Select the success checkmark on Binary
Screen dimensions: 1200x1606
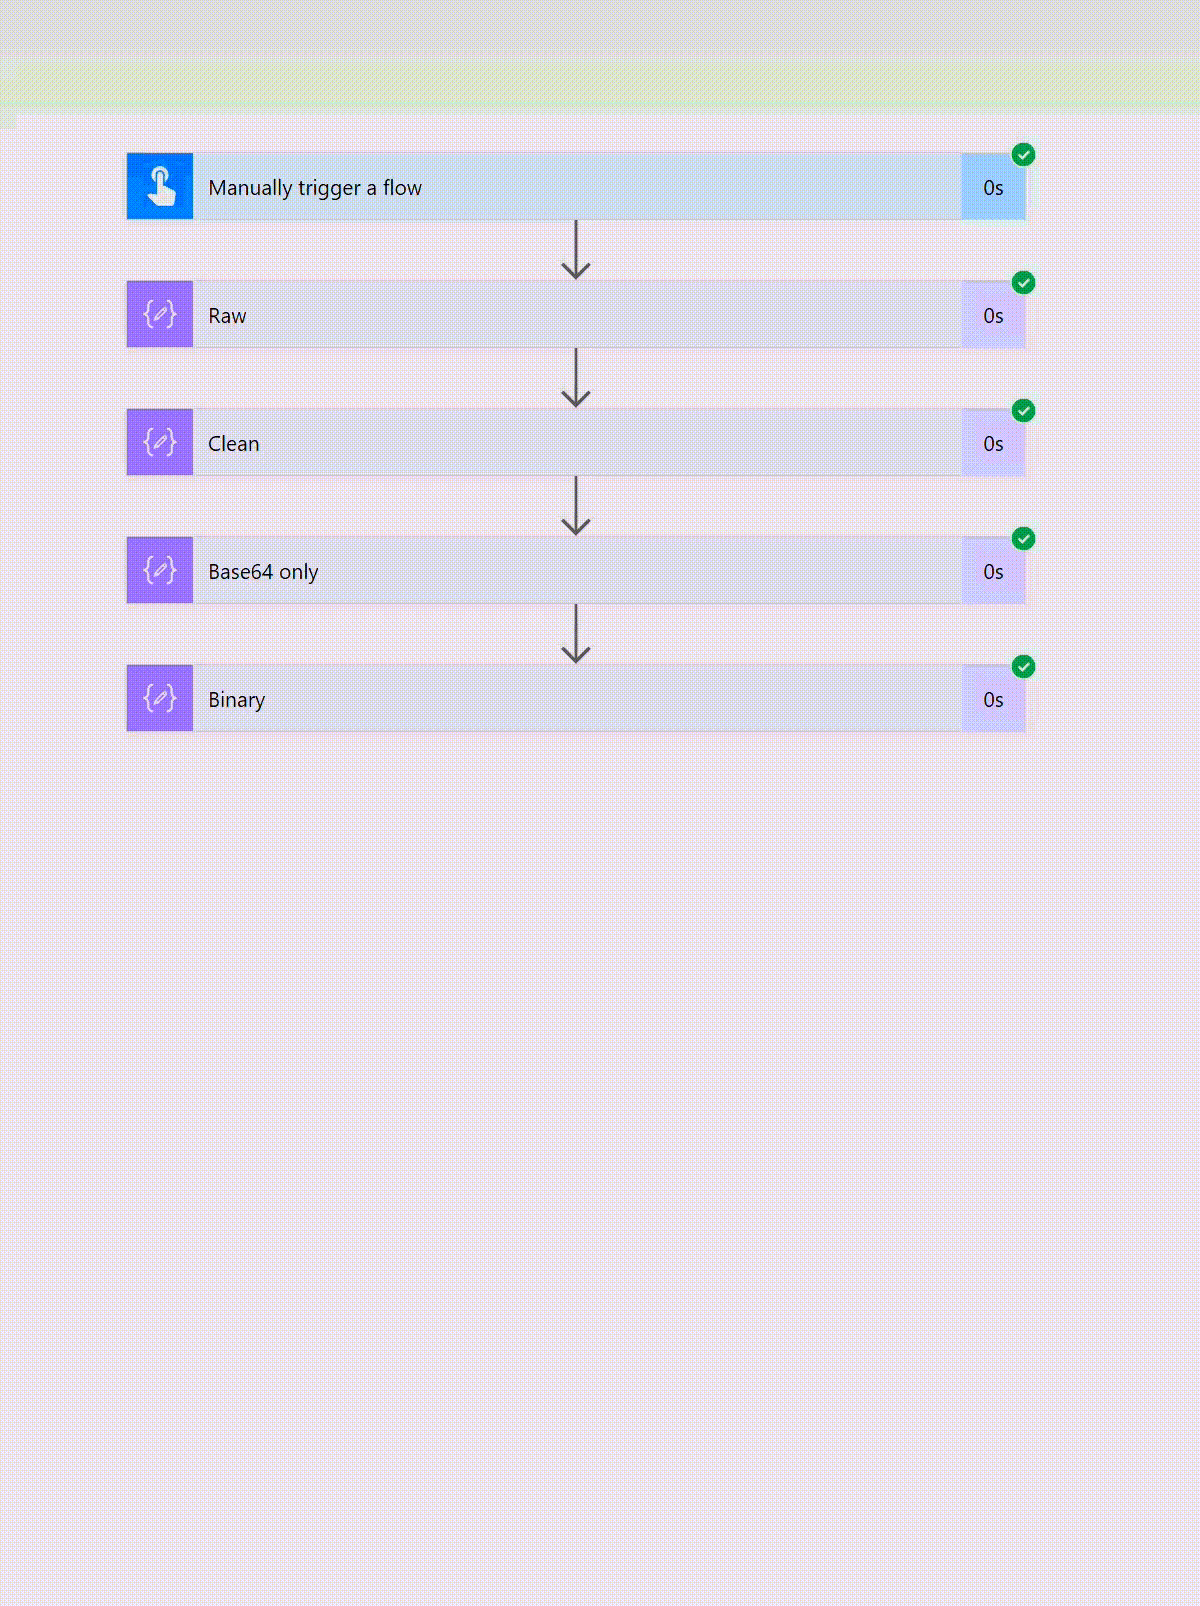[x=1024, y=667]
